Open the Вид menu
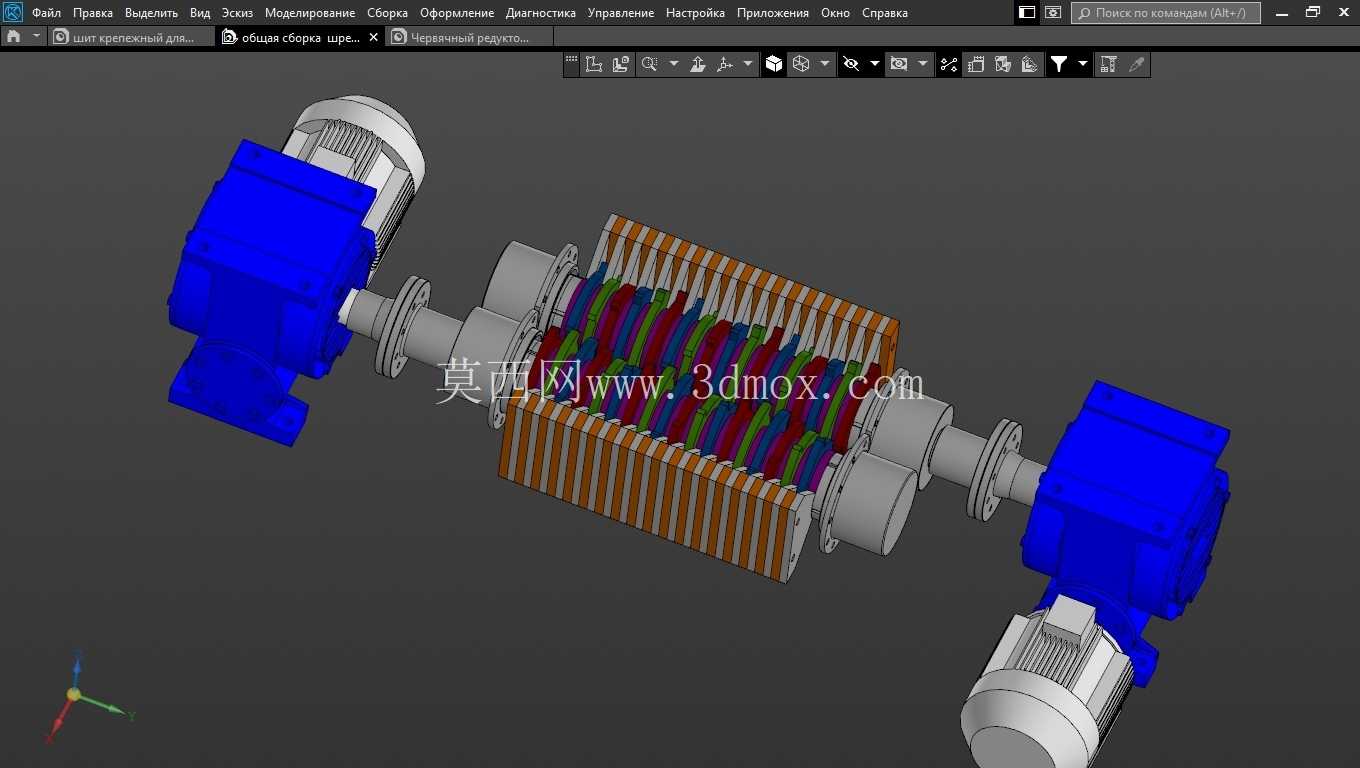1360x768 pixels. (x=200, y=13)
